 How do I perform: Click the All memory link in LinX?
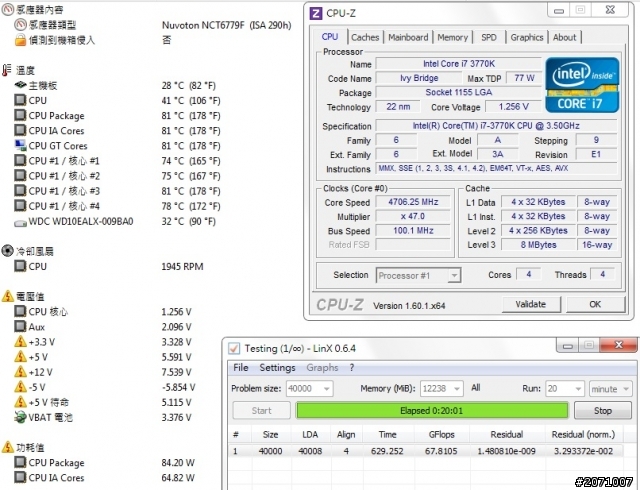(x=476, y=388)
